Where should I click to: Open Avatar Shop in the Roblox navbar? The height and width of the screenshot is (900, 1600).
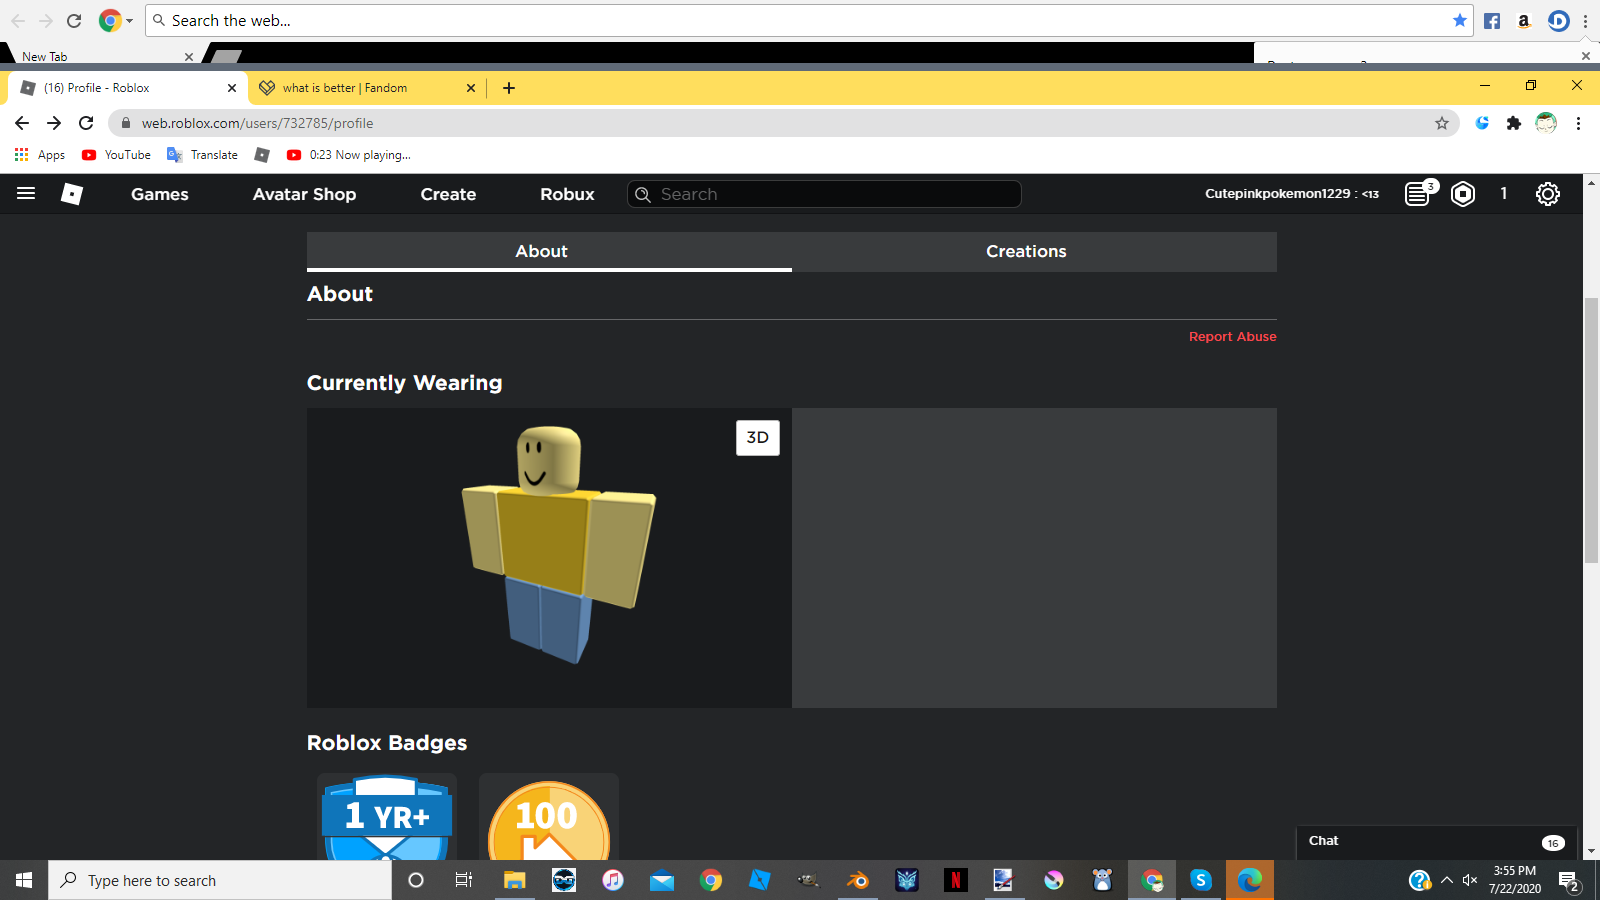304,194
